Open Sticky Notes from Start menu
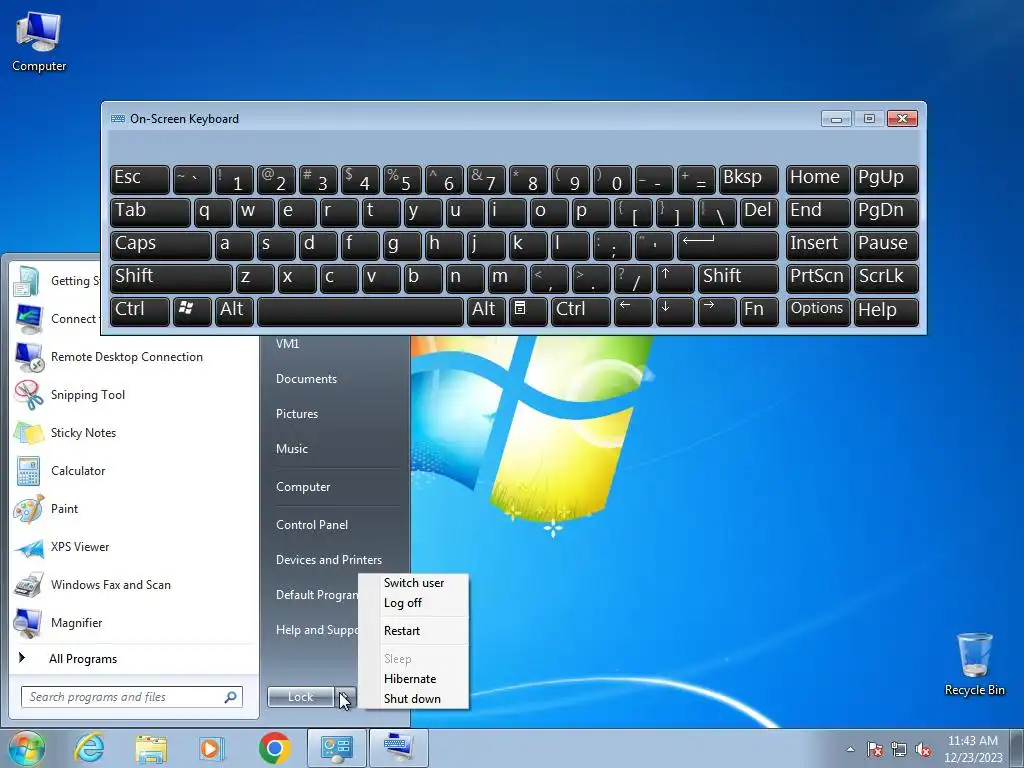This screenshot has height=768, width=1024. (x=134, y=432)
